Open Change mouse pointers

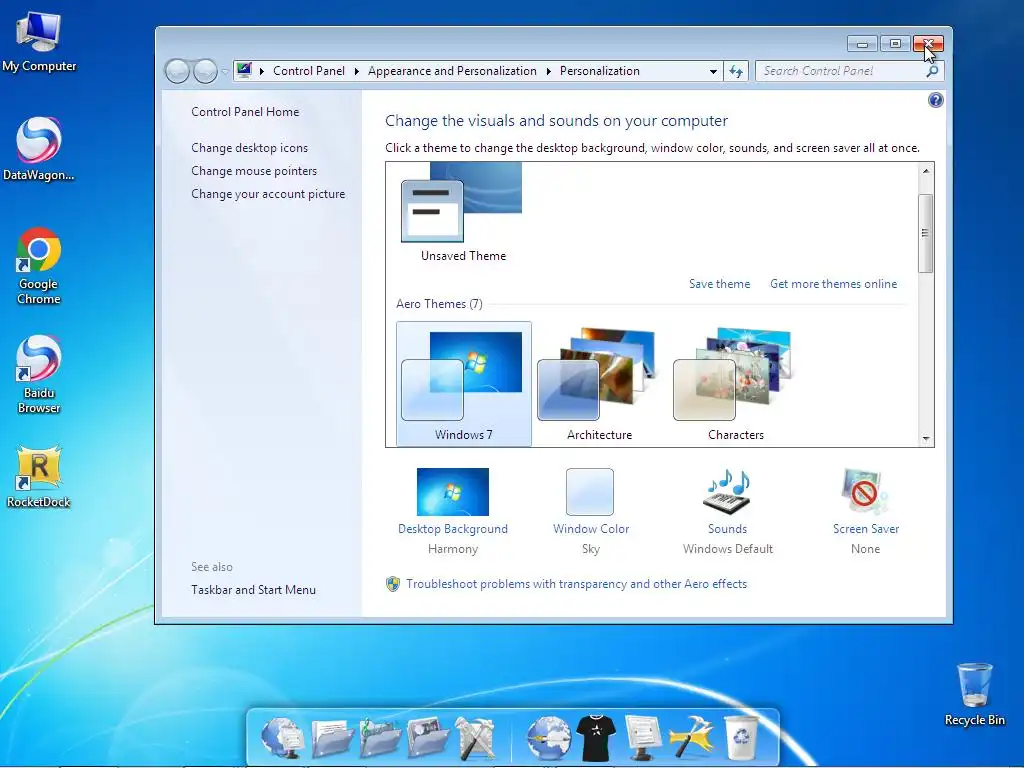coord(254,170)
